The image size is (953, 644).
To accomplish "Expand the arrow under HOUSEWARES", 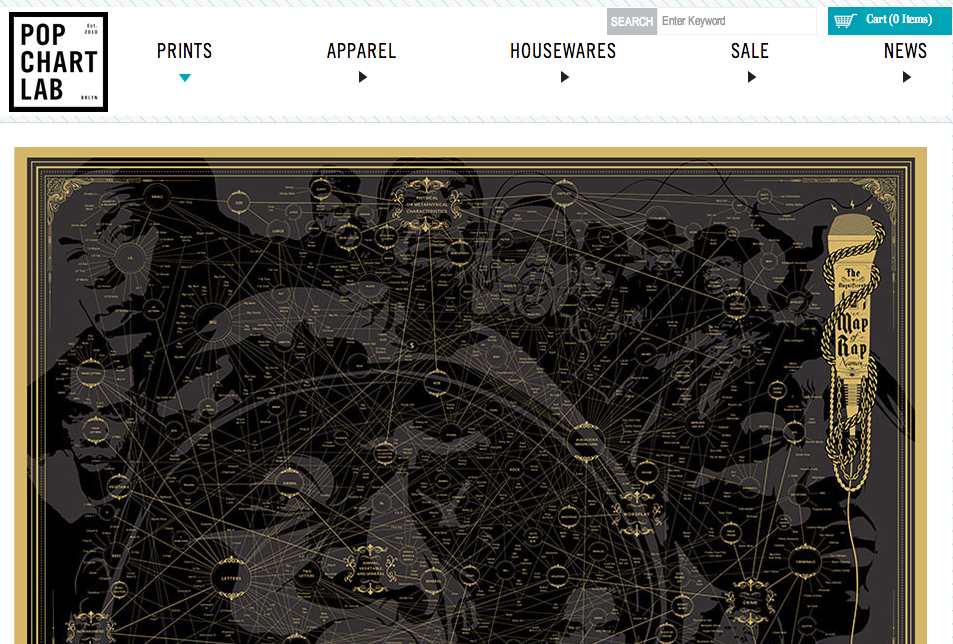I will pos(565,77).
